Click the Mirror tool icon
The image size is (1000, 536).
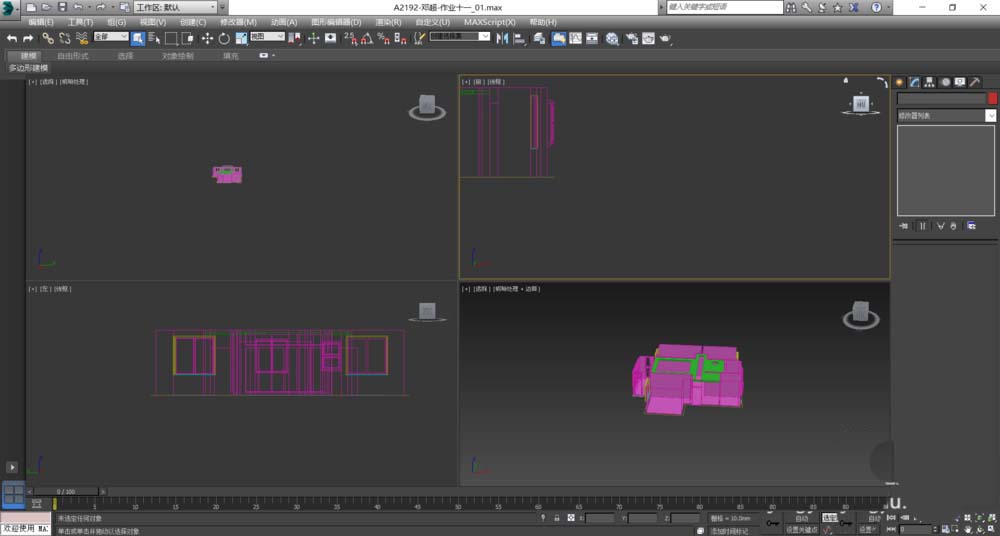click(x=501, y=38)
